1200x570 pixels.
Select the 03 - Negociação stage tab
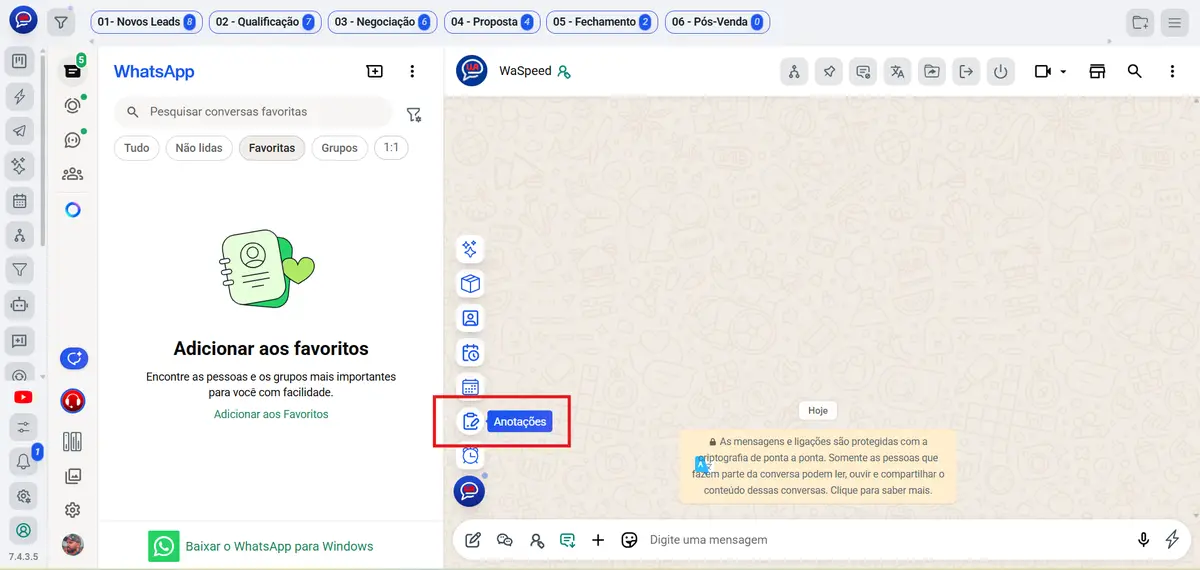[382, 22]
